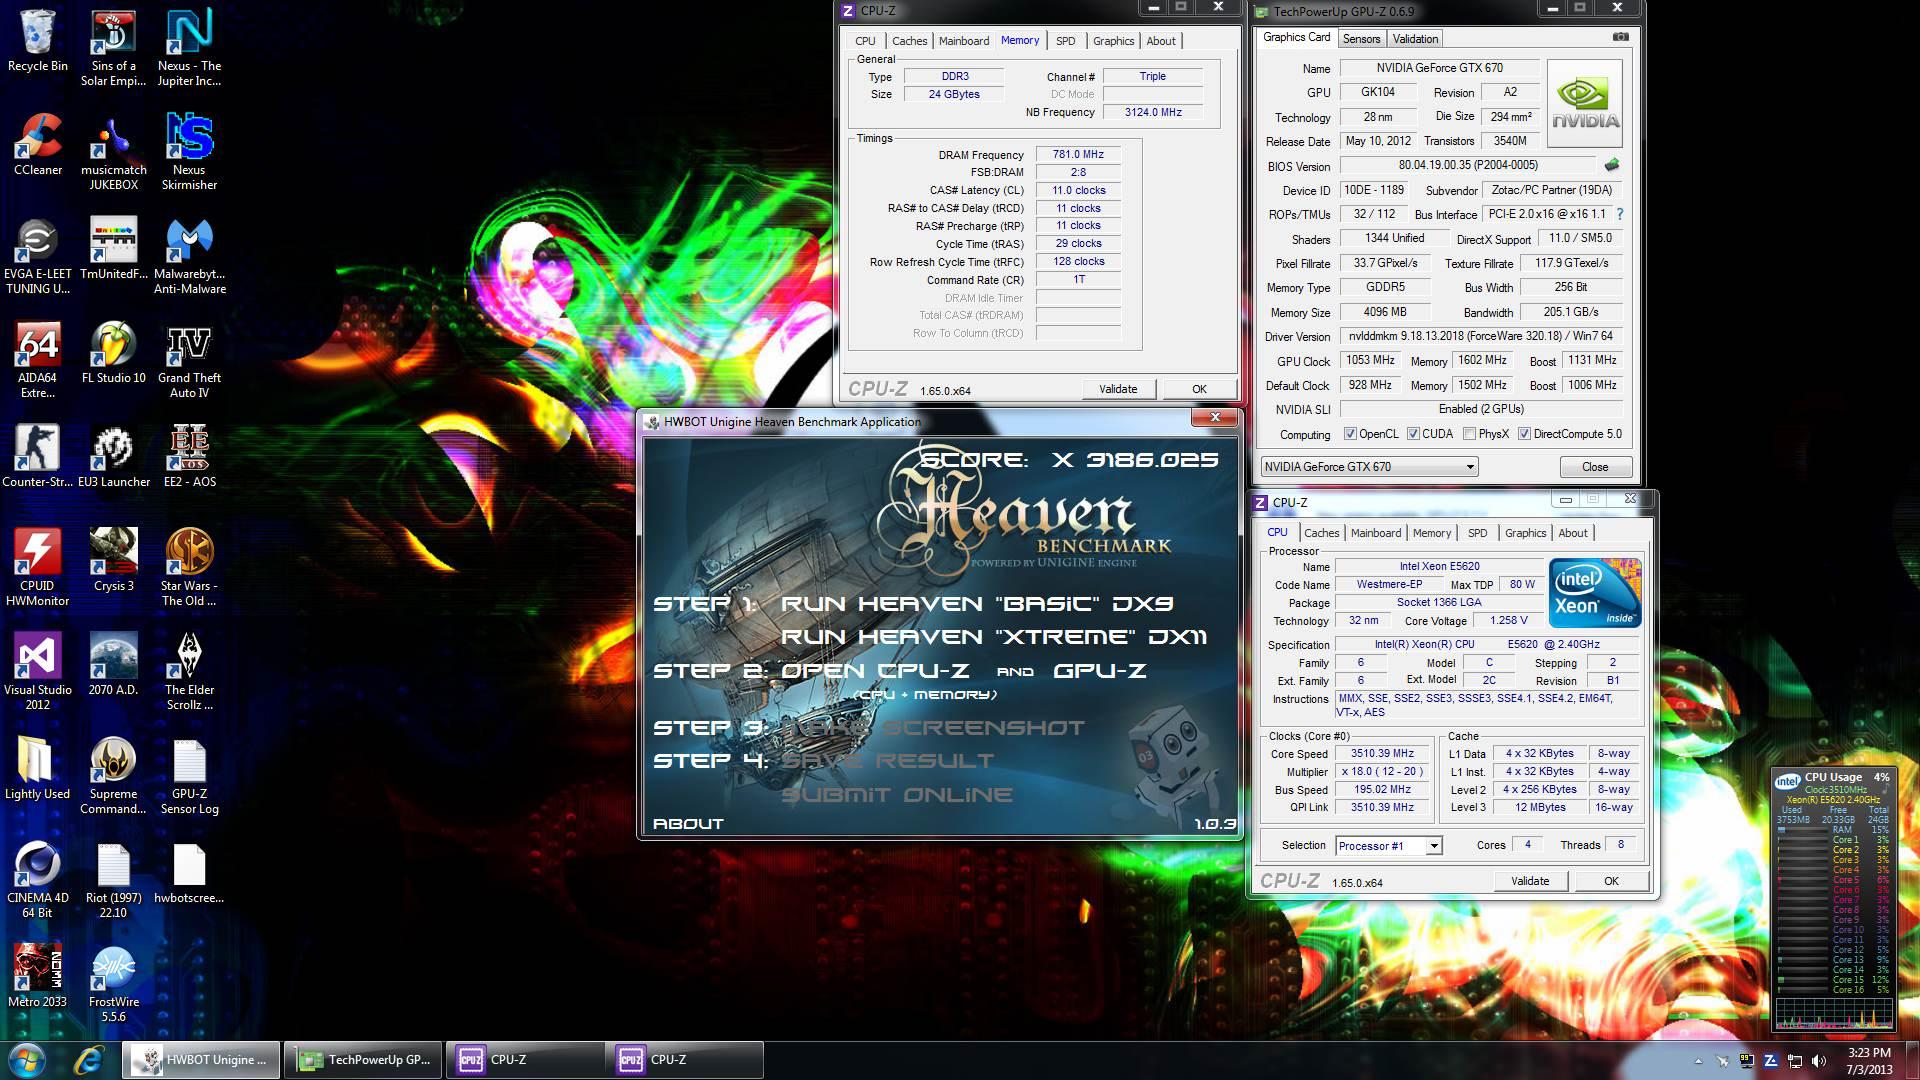
Task: Click OK in the top CPU-Z window
Action: pos(1199,389)
